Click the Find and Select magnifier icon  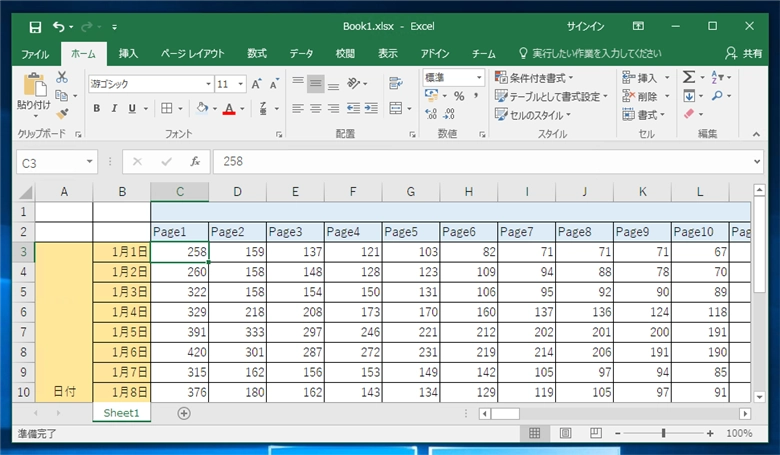[x=717, y=95]
